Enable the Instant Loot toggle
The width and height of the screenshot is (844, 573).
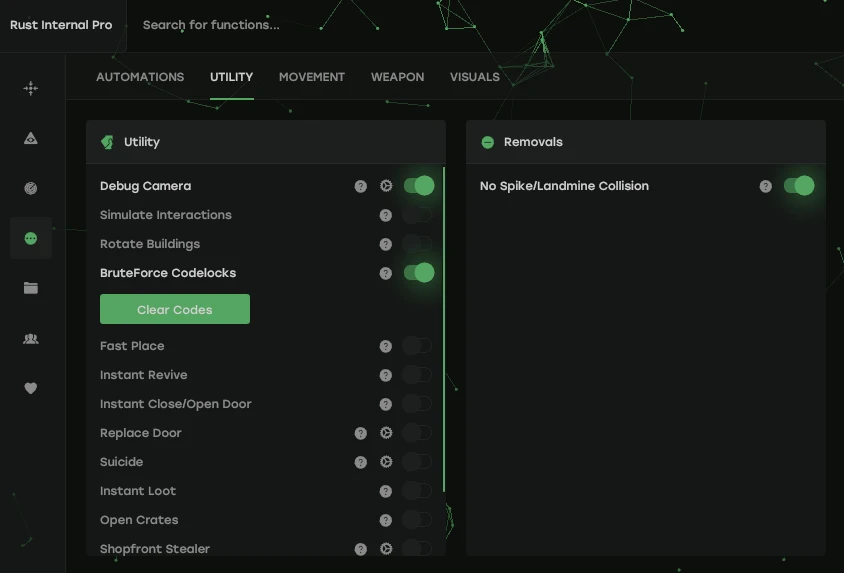point(417,491)
